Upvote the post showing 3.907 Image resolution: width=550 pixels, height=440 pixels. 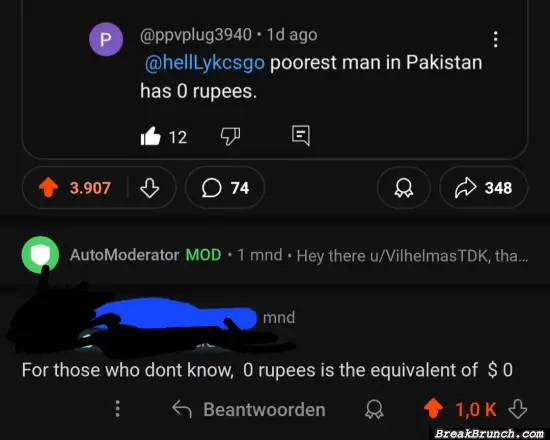coord(48,187)
